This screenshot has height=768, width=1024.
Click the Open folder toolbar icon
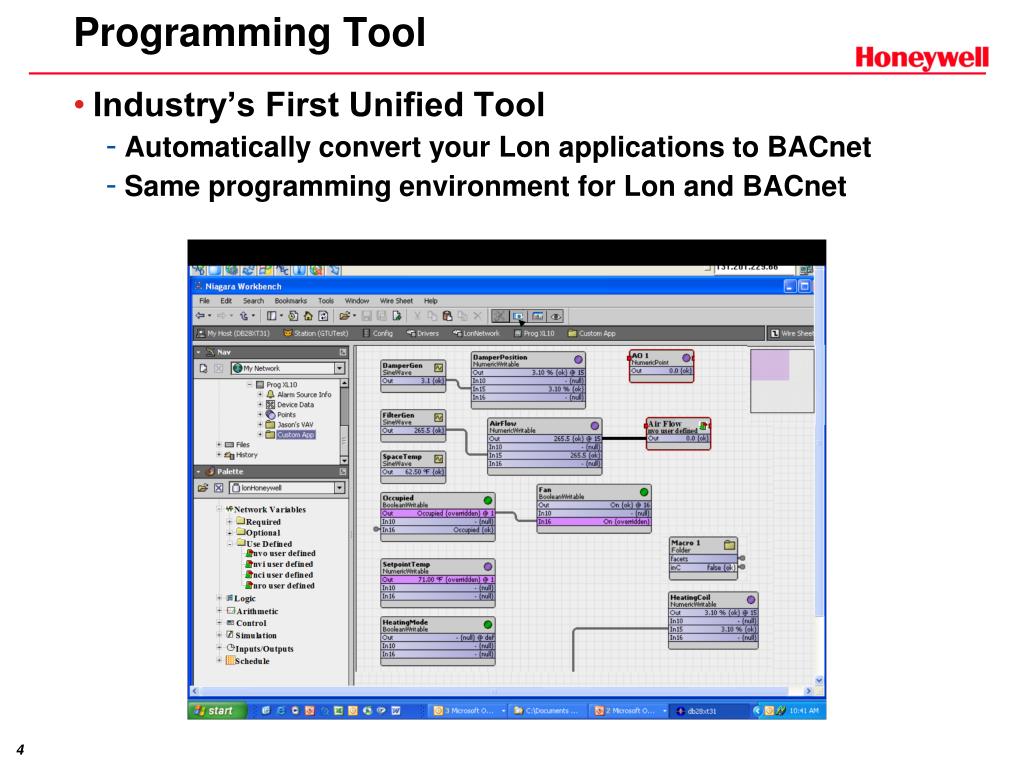[x=344, y=316]
